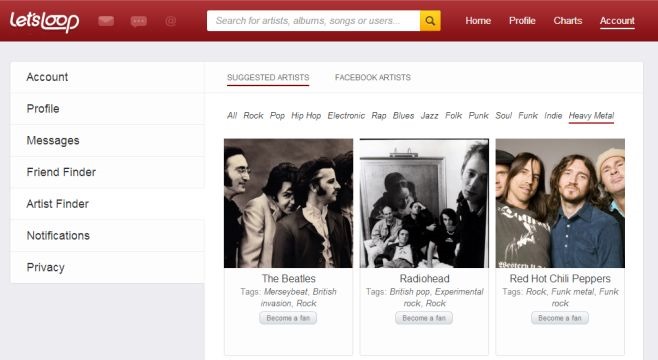Filter artists by Funk genre
The width and height of the screenshot is (658, 360).
tap(528, 115)
